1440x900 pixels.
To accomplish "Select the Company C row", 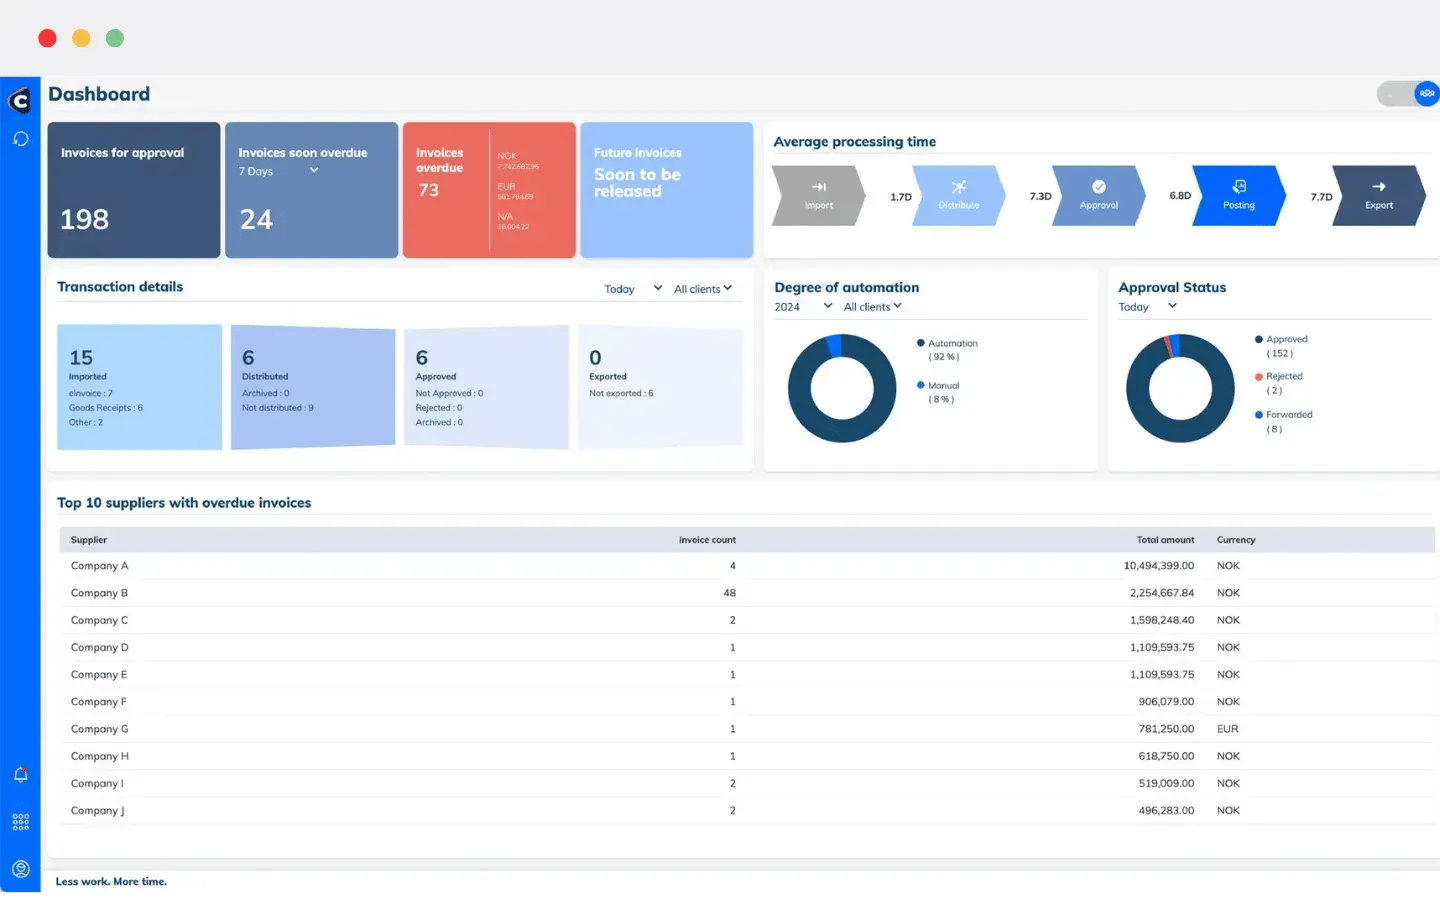I will [746, 620].
